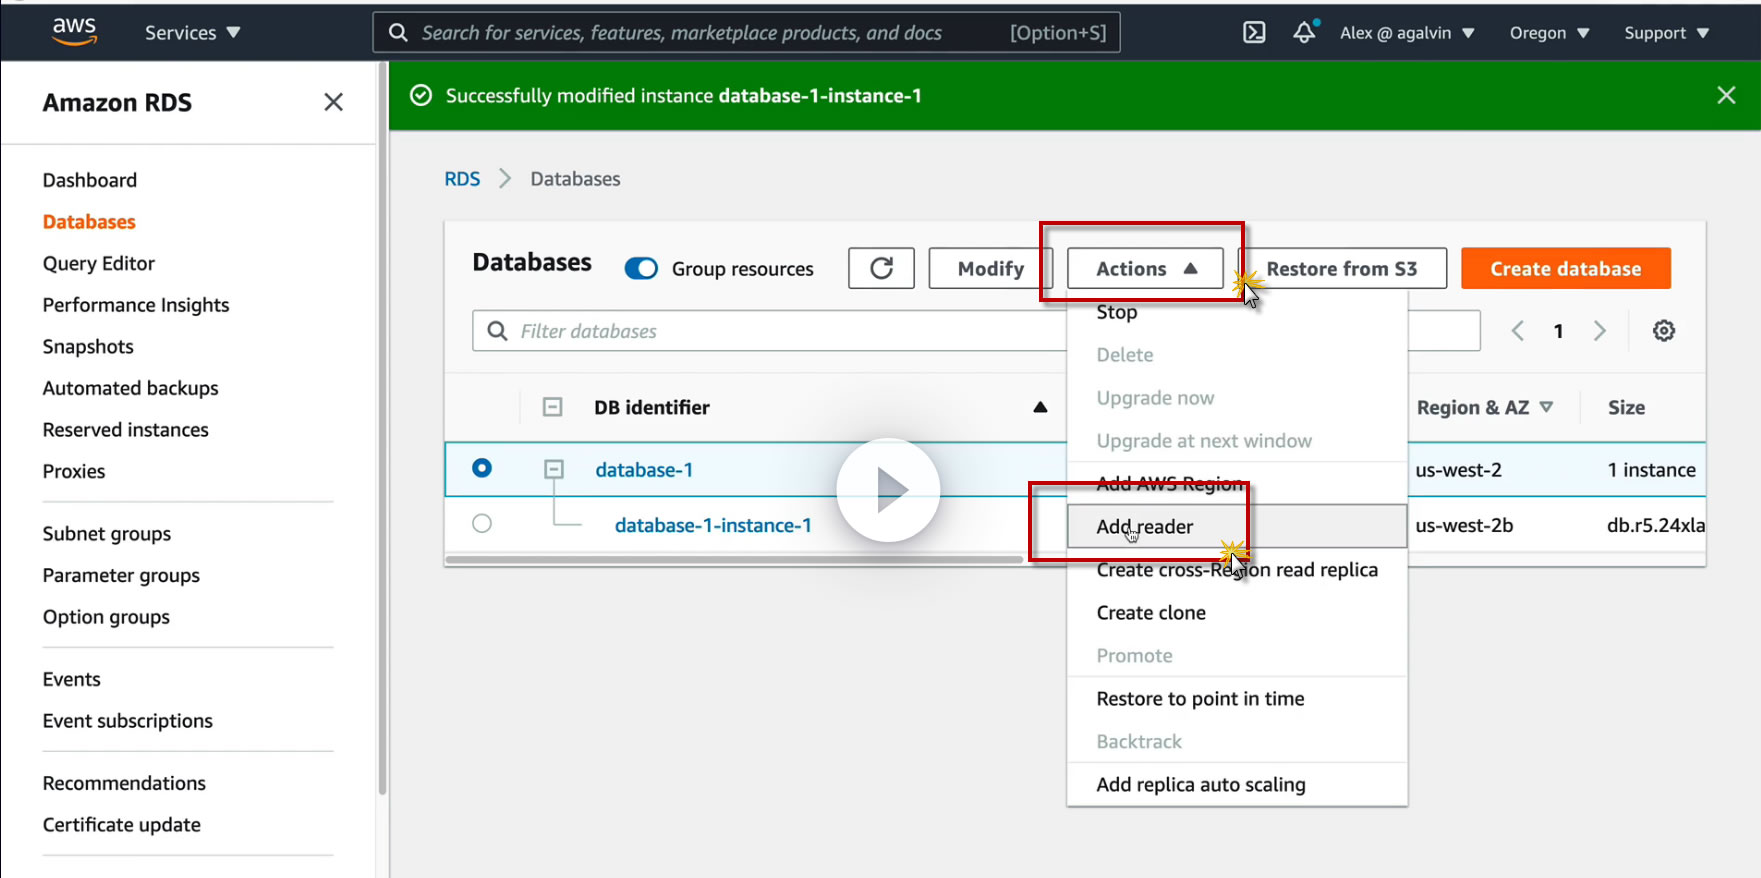
Task: Choose Add reader from Actions menu
Action: click(x=1145, y=527)
